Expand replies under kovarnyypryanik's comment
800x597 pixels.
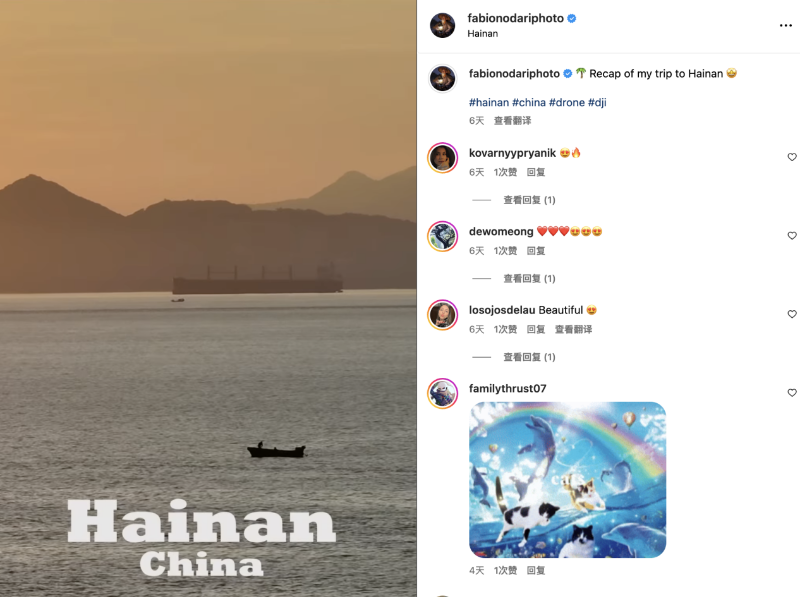(x=529, y=200)
